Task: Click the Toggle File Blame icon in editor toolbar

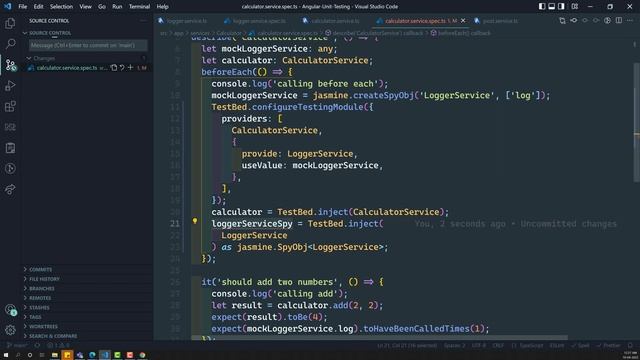Action: click(607, 20)
